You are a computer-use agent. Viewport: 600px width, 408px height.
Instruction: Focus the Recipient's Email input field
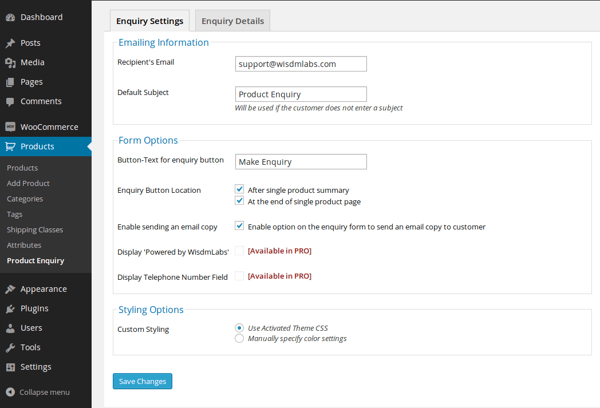301,64
